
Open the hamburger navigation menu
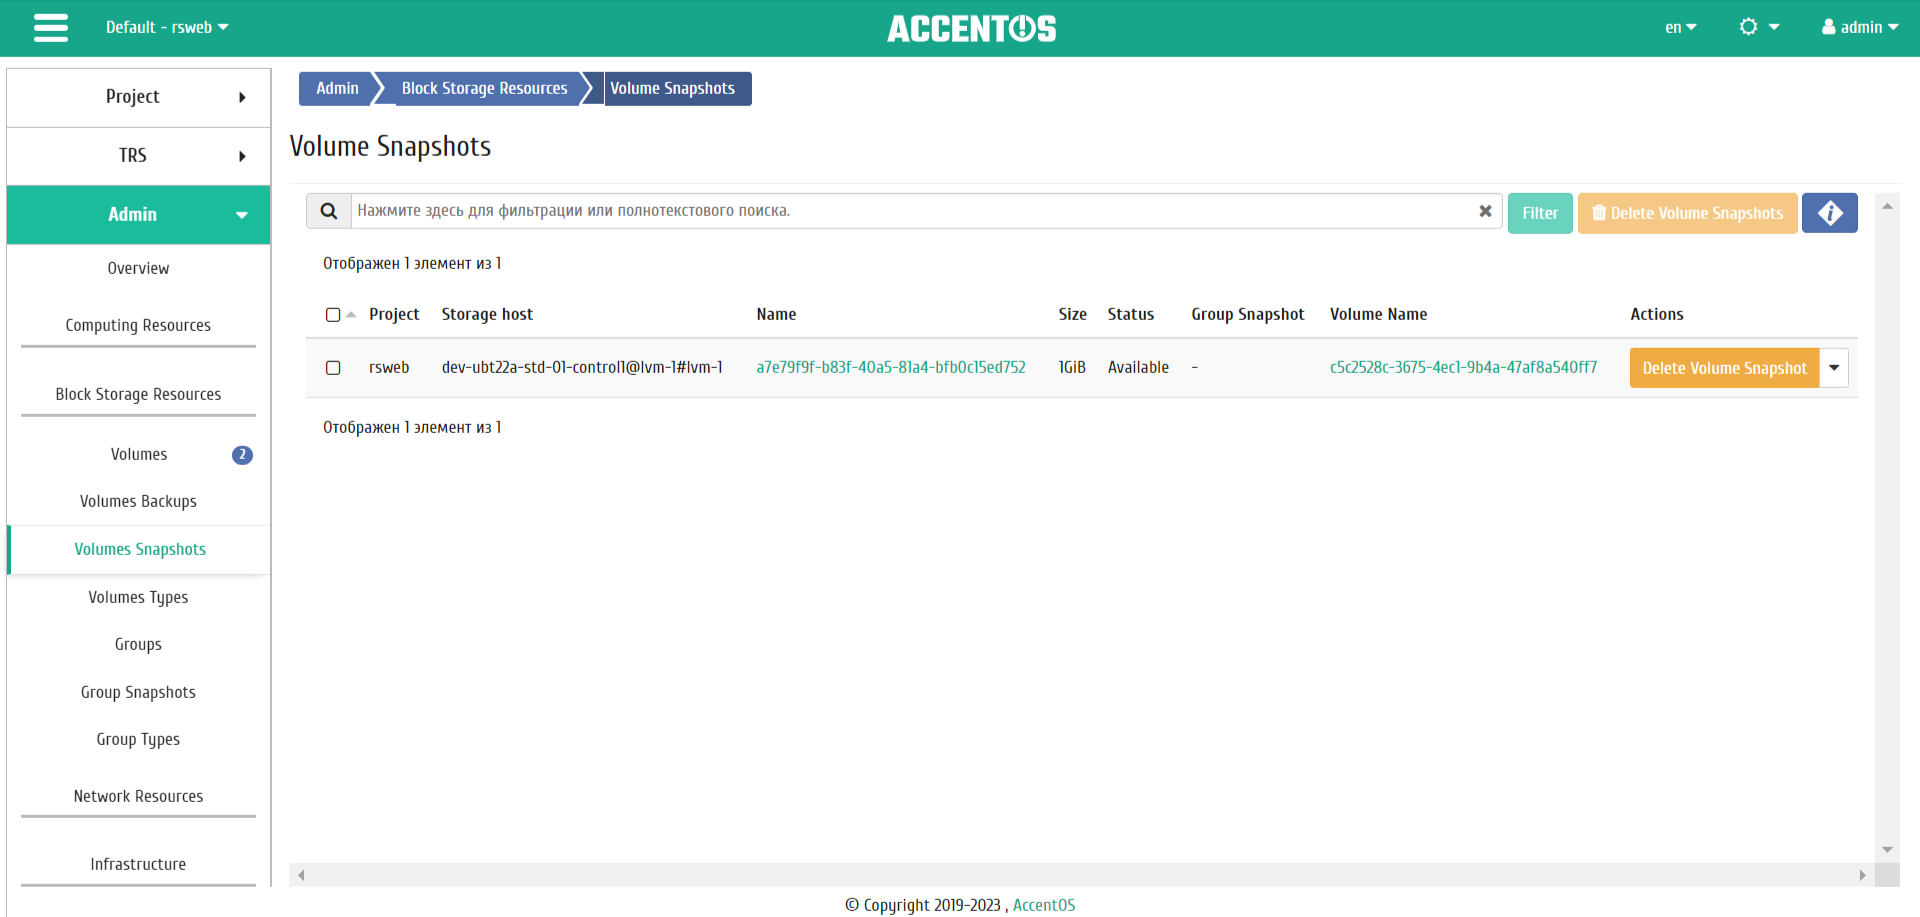click(51, 28)
